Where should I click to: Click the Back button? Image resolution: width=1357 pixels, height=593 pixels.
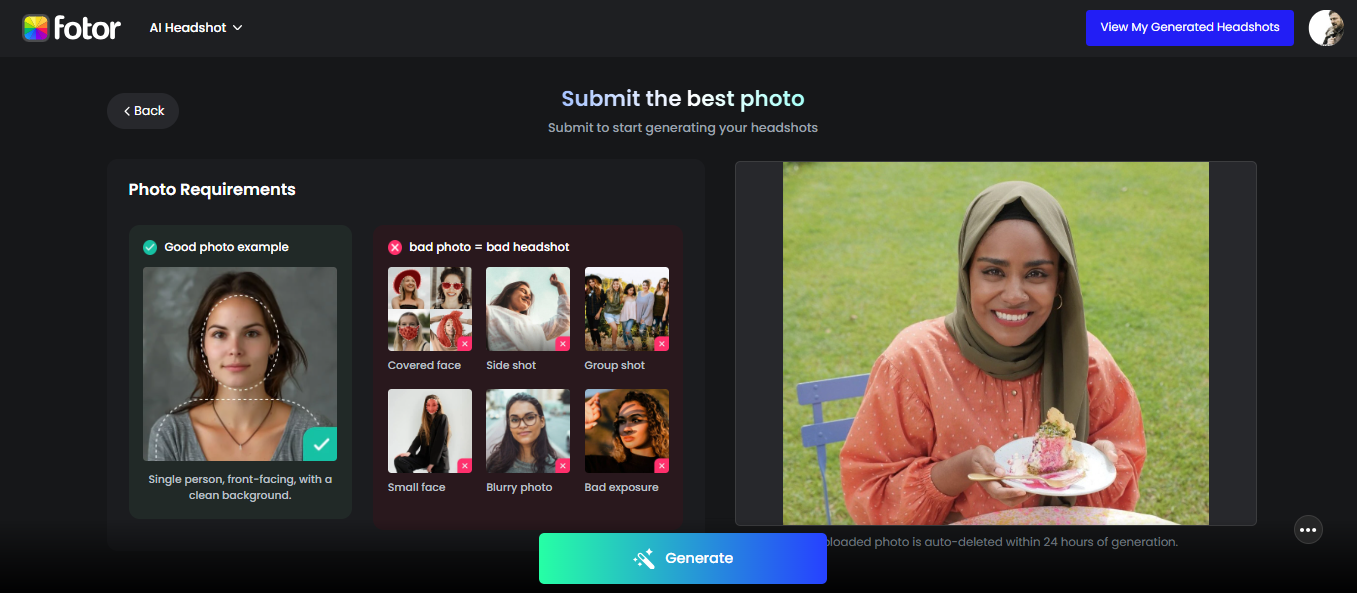click(x=143, y=110)
